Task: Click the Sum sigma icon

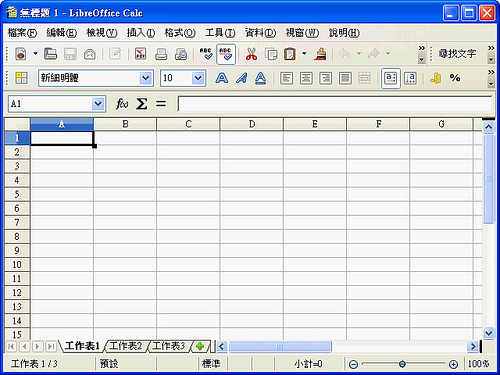Action: [141, 104]
